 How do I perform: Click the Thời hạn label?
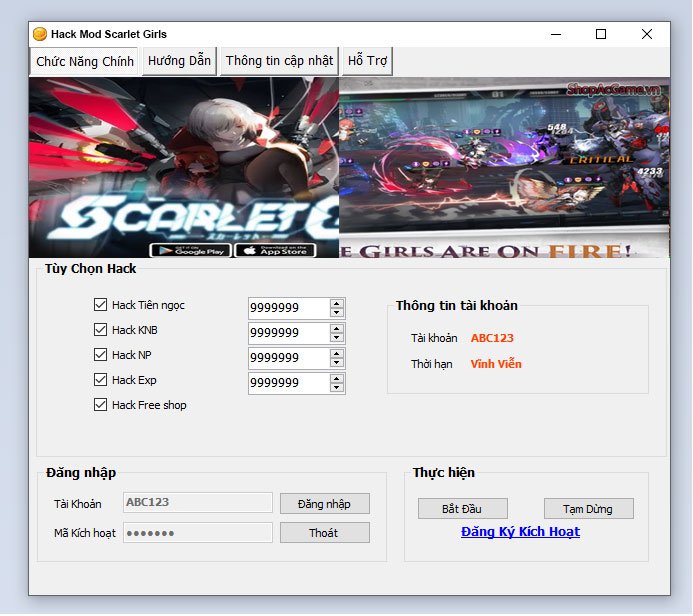click(x=431, y=364)
